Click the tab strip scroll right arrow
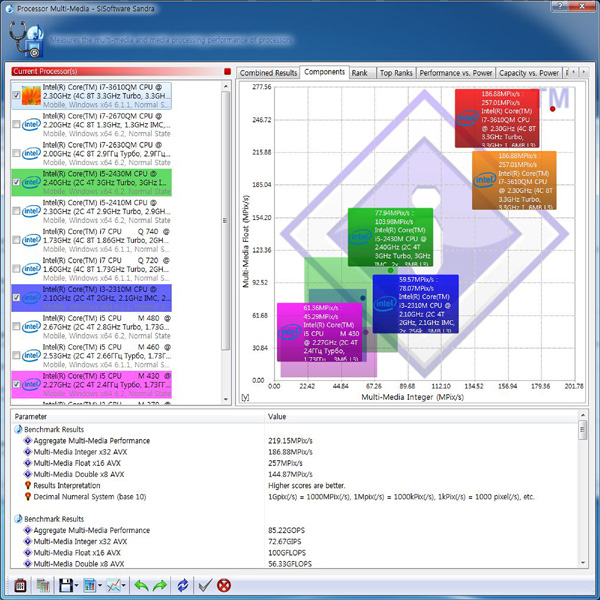Screen dimensions: 600x600 point(583,72)
